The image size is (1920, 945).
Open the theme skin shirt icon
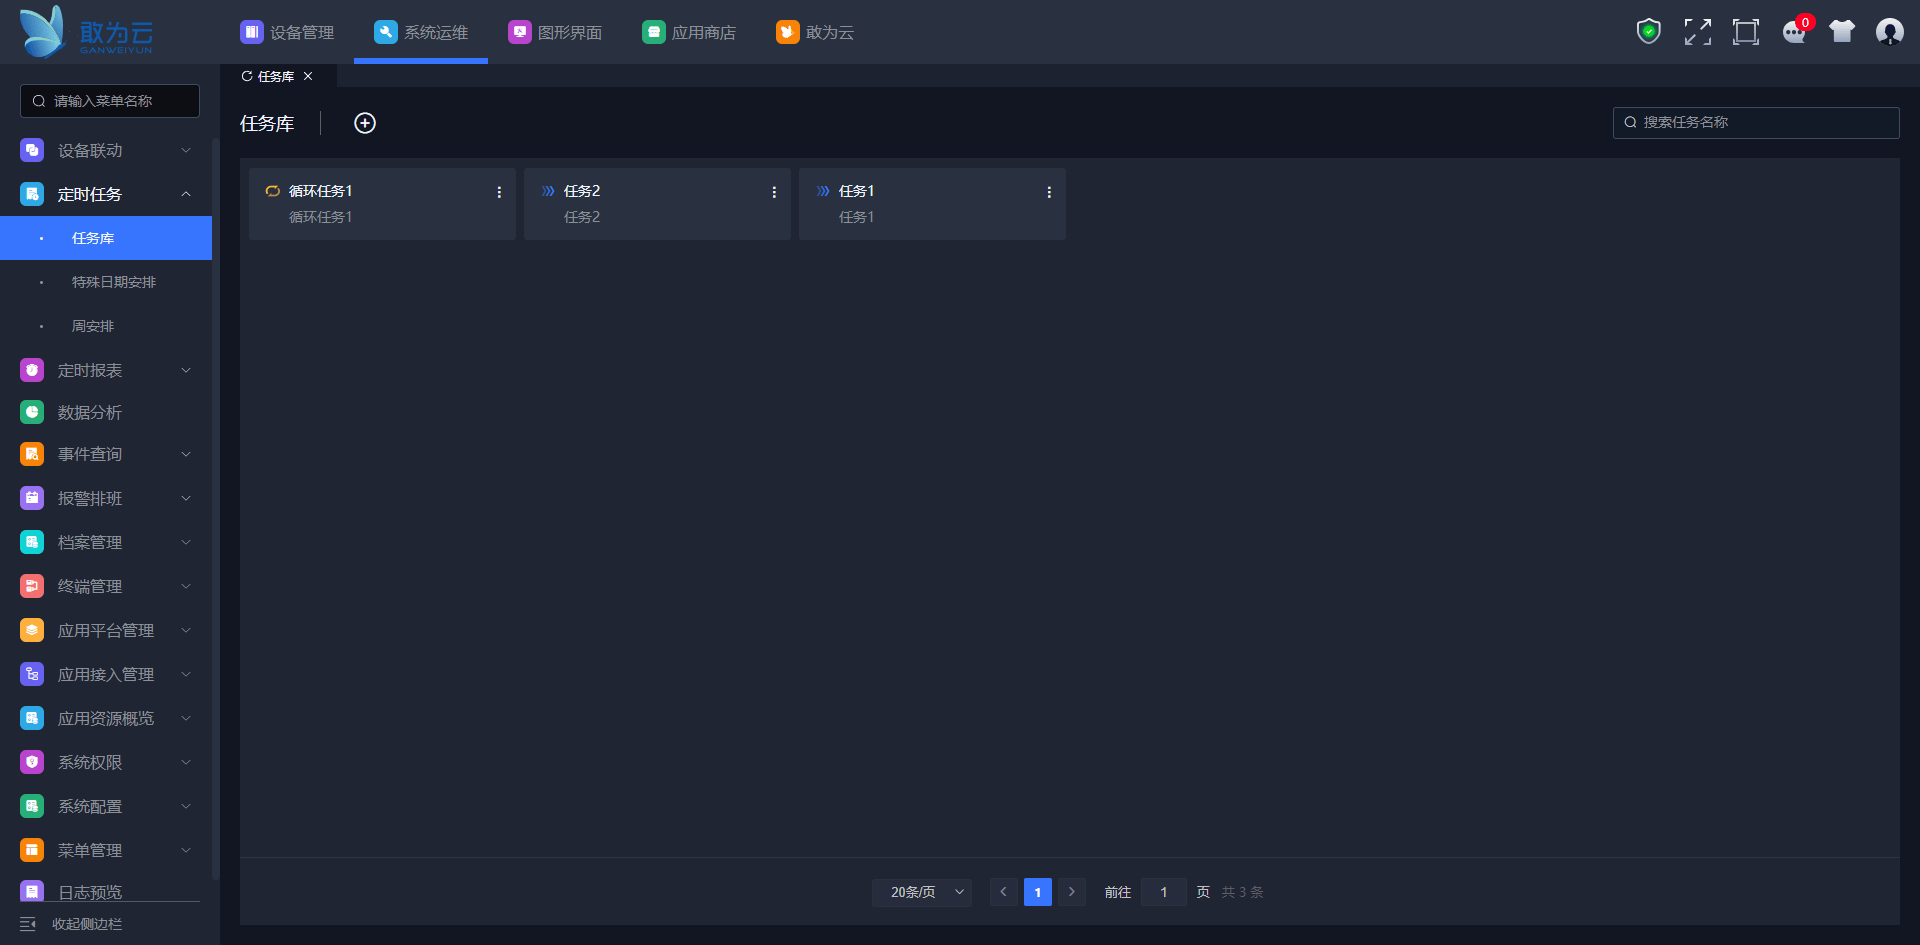(1842, 32)
